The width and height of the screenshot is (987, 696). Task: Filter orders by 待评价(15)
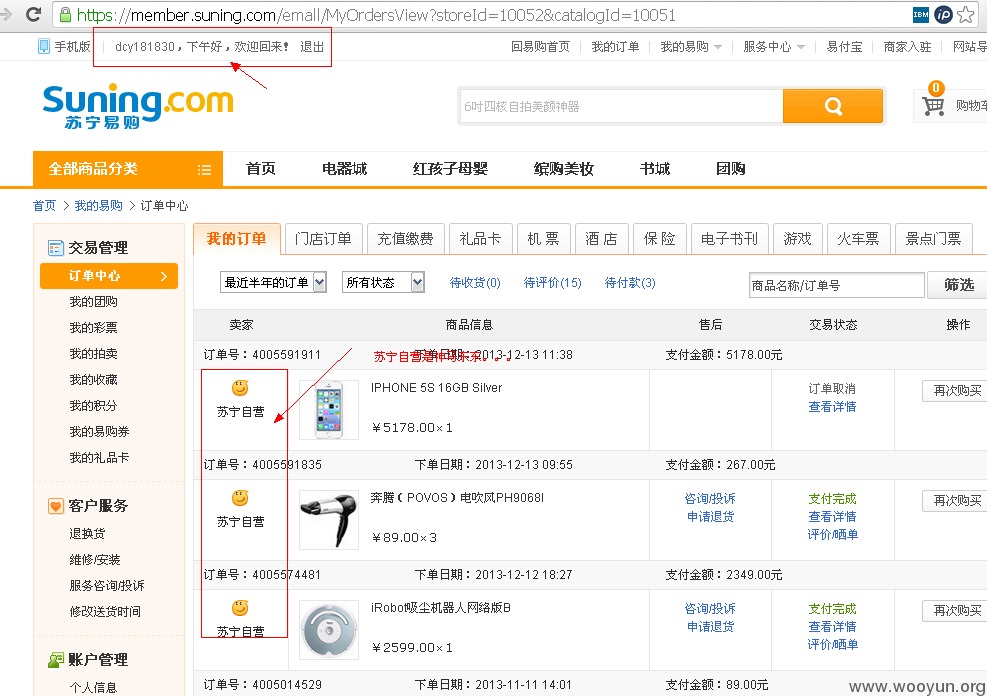click(x=553, y=283)
